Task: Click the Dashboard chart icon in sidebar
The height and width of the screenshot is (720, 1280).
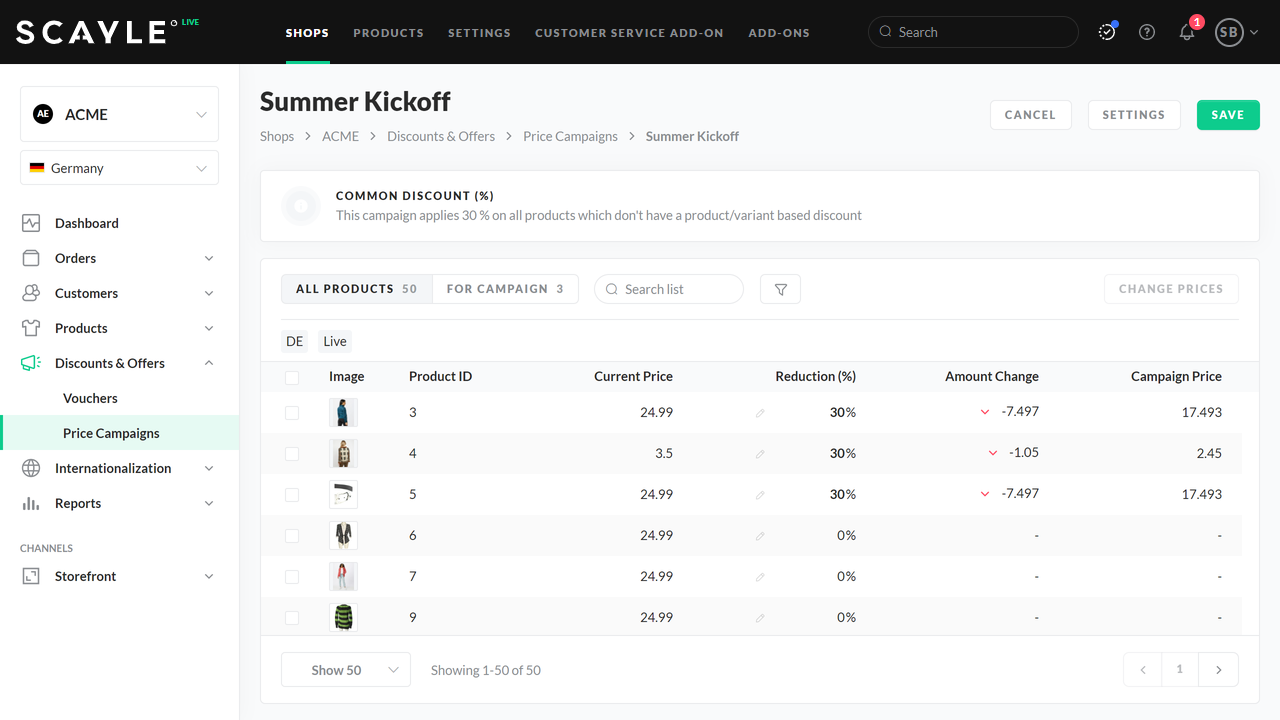Action: pyautogui.click(x=31, y=223)
